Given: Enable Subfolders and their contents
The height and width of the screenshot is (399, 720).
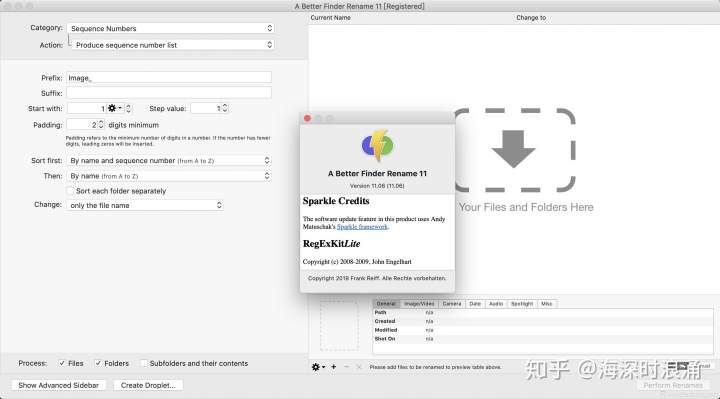Looking at the screenshot, I should click(144, 363).
